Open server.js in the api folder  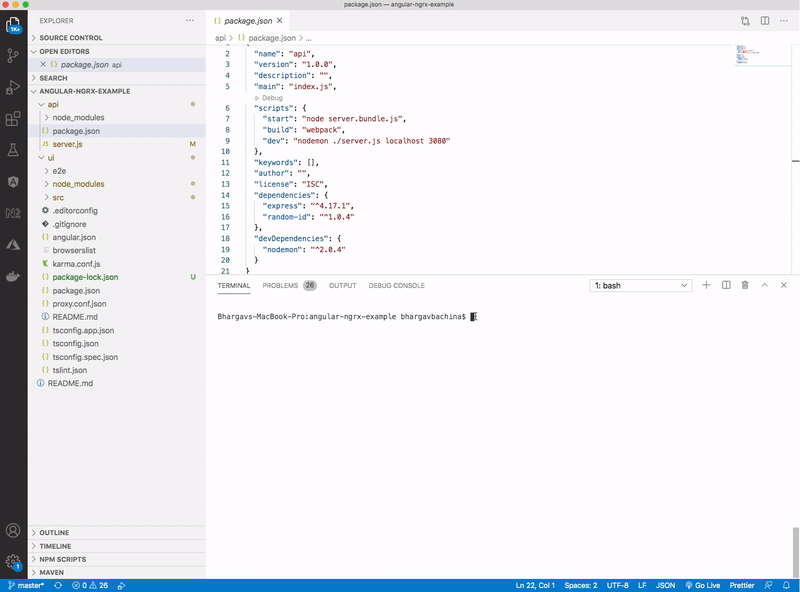point(117,144)
